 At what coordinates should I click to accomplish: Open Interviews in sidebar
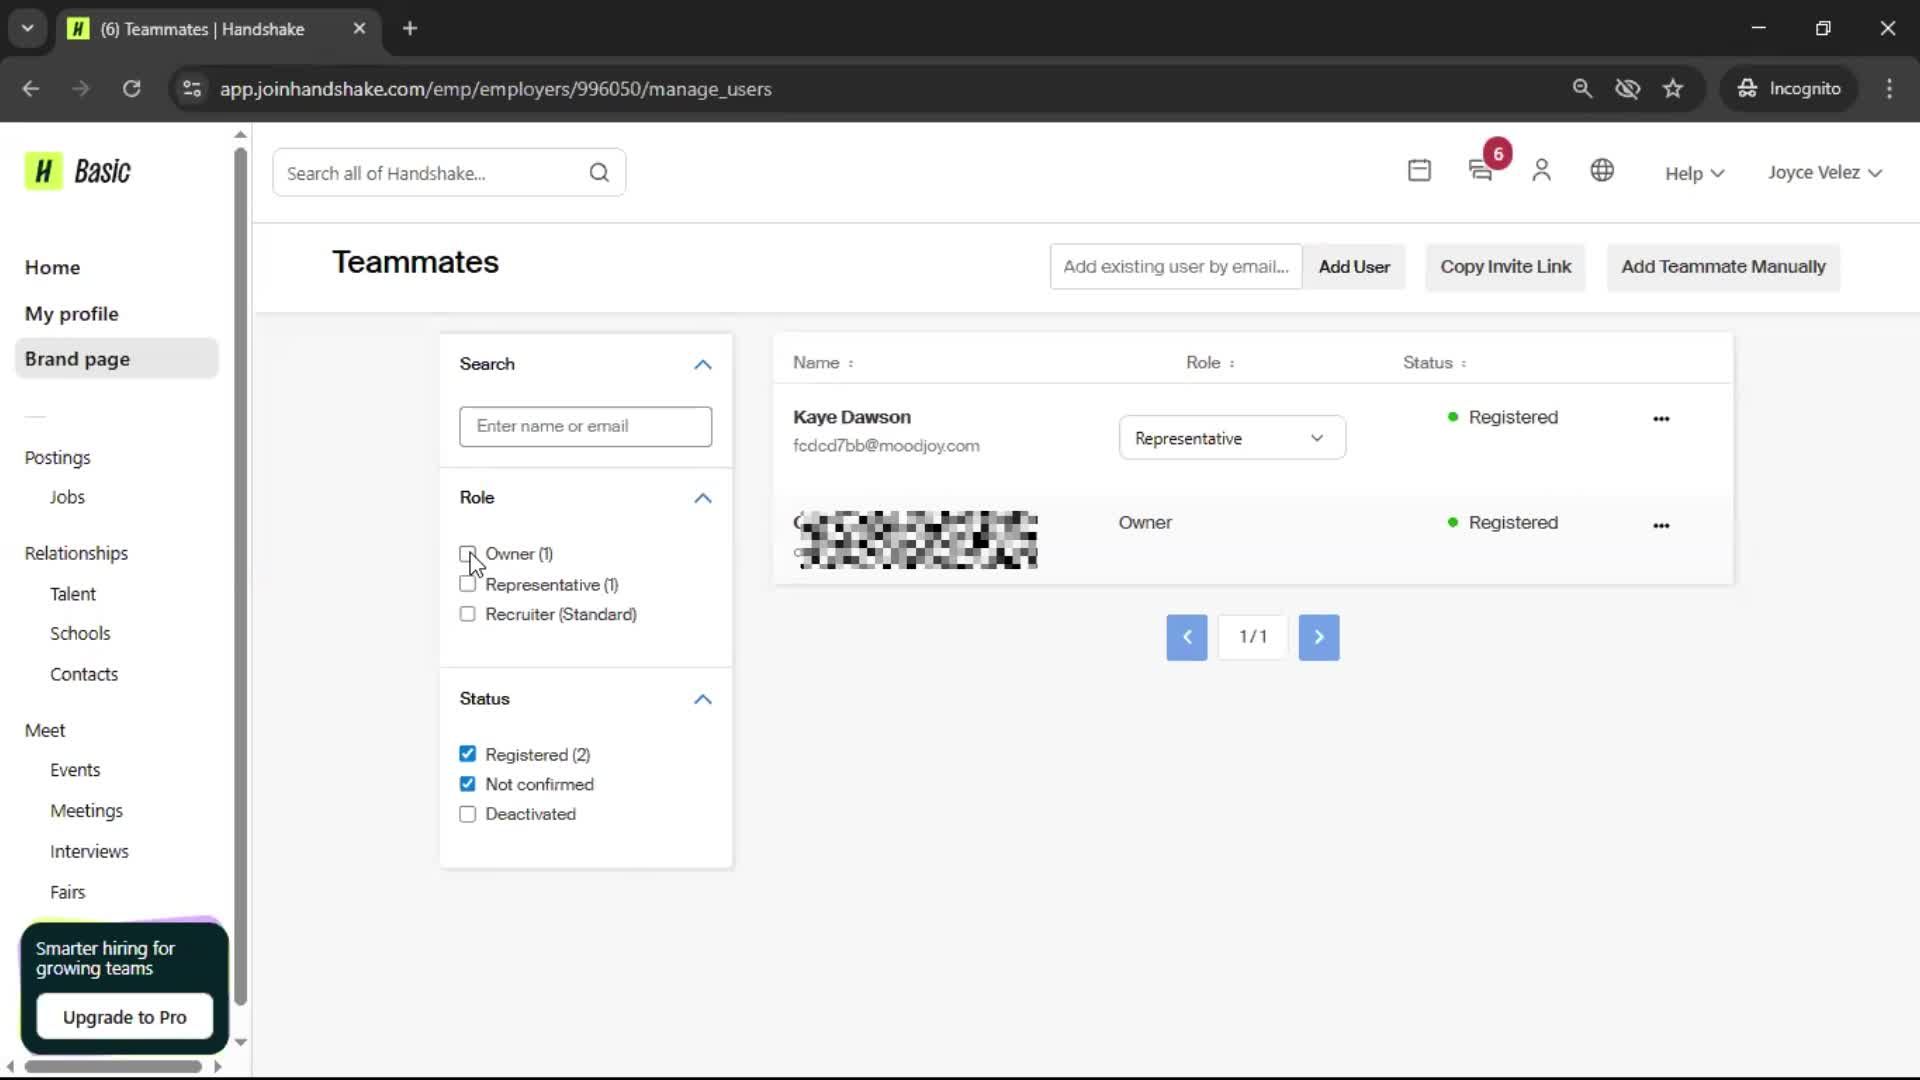[x=89, y=852]
